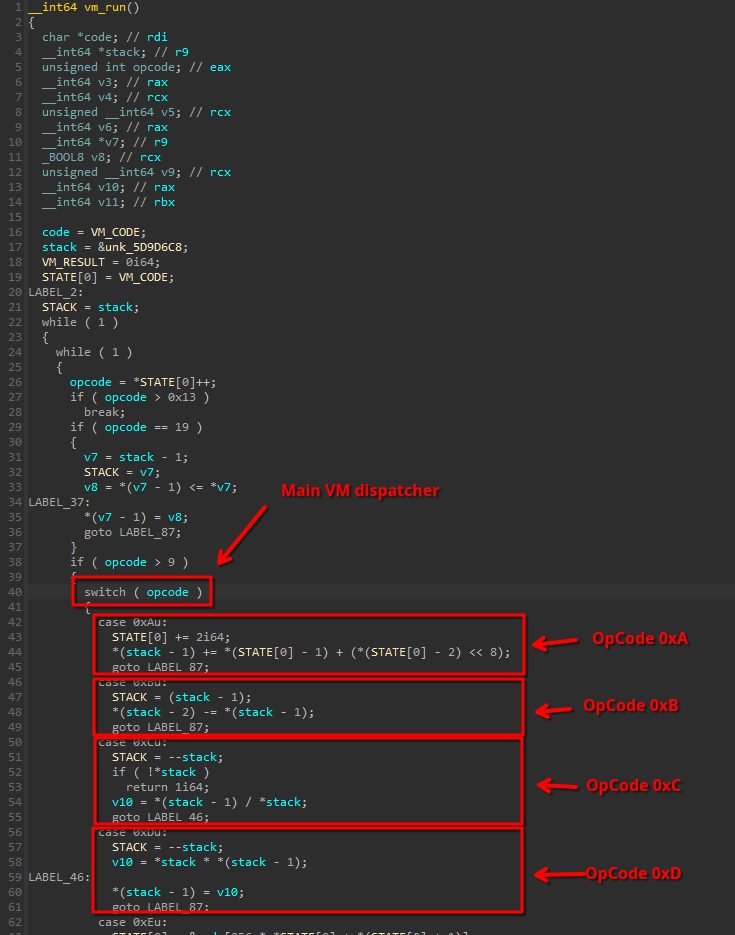735x935 pixels.
Task: Click the "case 0xEu:" label
Action: [133, 922]
